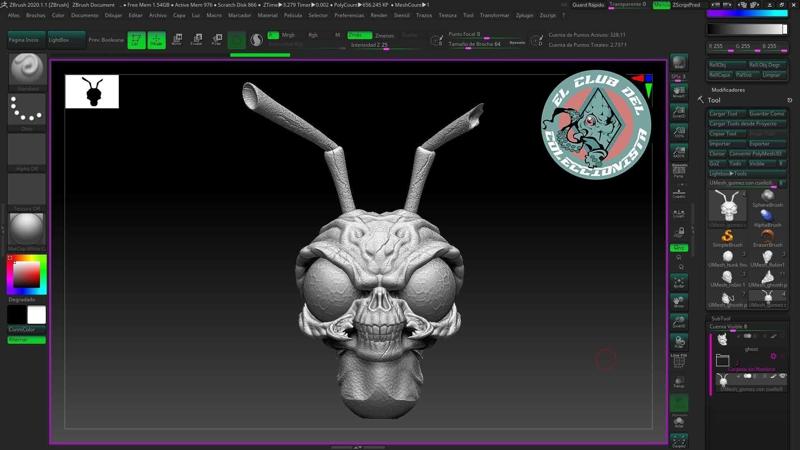The width and height of the screenshot is (800, 450).
Task: Pick the SphereBrush tool icon
Action: pyautogui.click(x=767, y=196)
